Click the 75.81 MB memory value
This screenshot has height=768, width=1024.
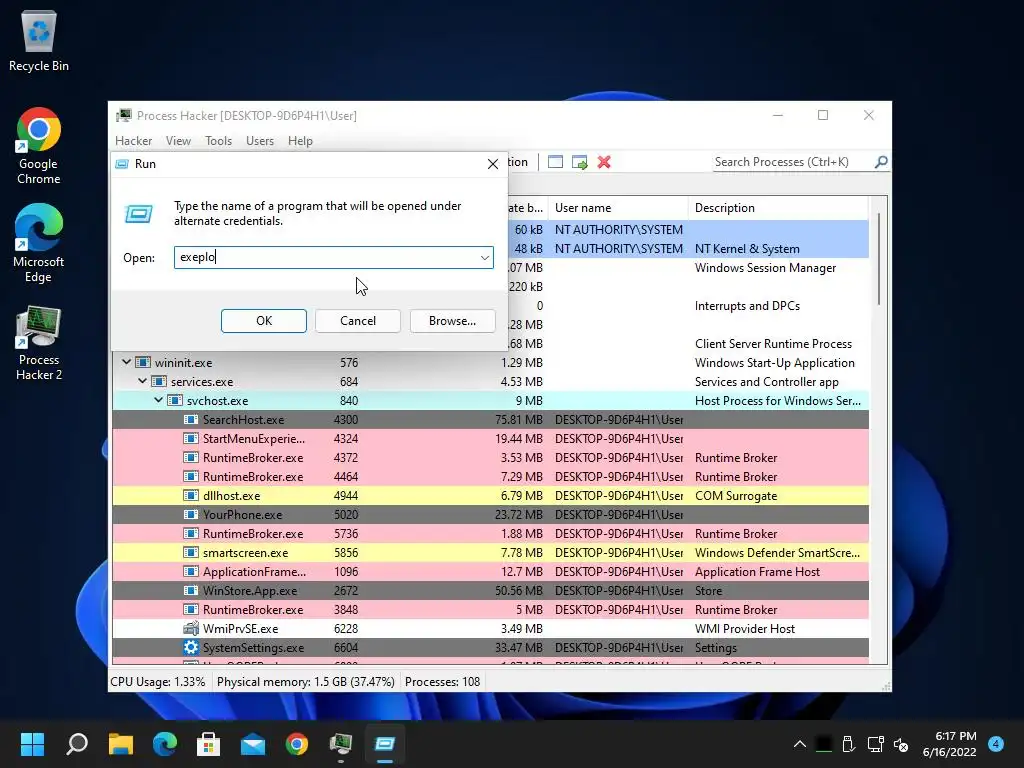point(519,419)
